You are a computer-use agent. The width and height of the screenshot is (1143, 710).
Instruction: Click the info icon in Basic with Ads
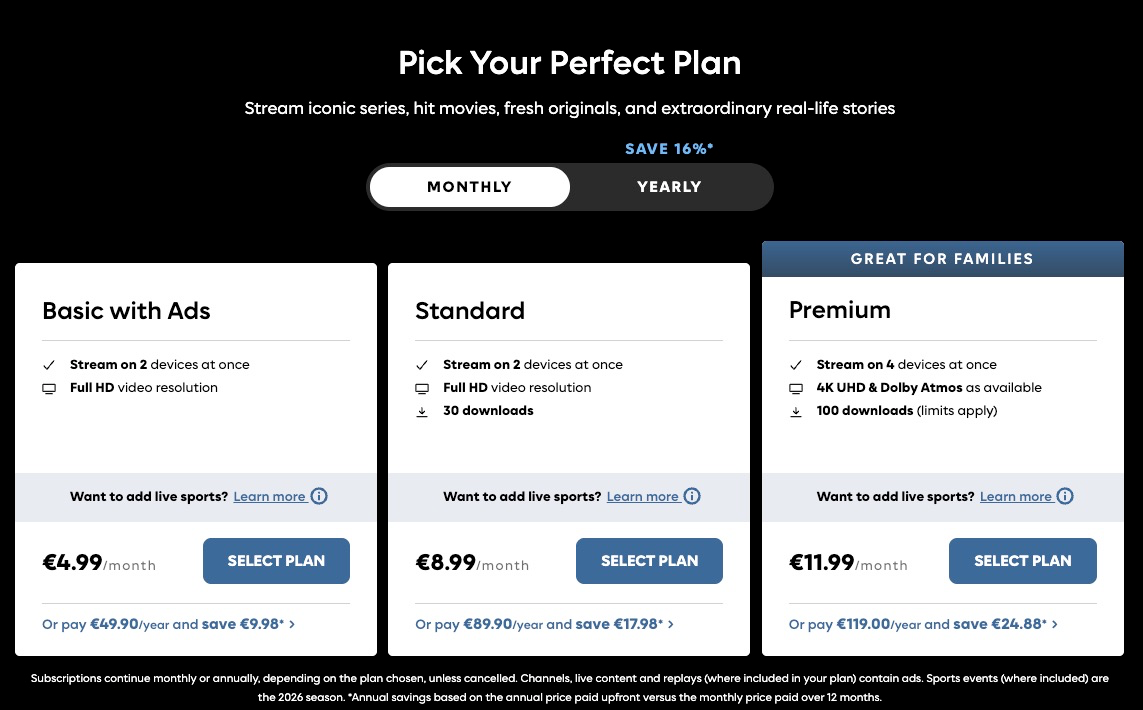319,496
